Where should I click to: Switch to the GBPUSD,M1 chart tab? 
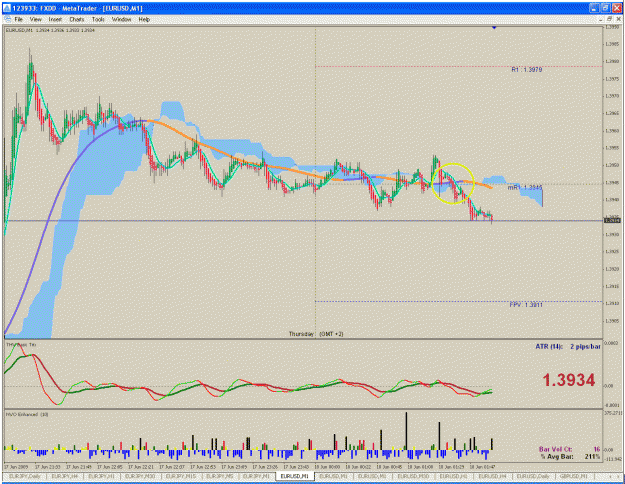pos(574,476)
